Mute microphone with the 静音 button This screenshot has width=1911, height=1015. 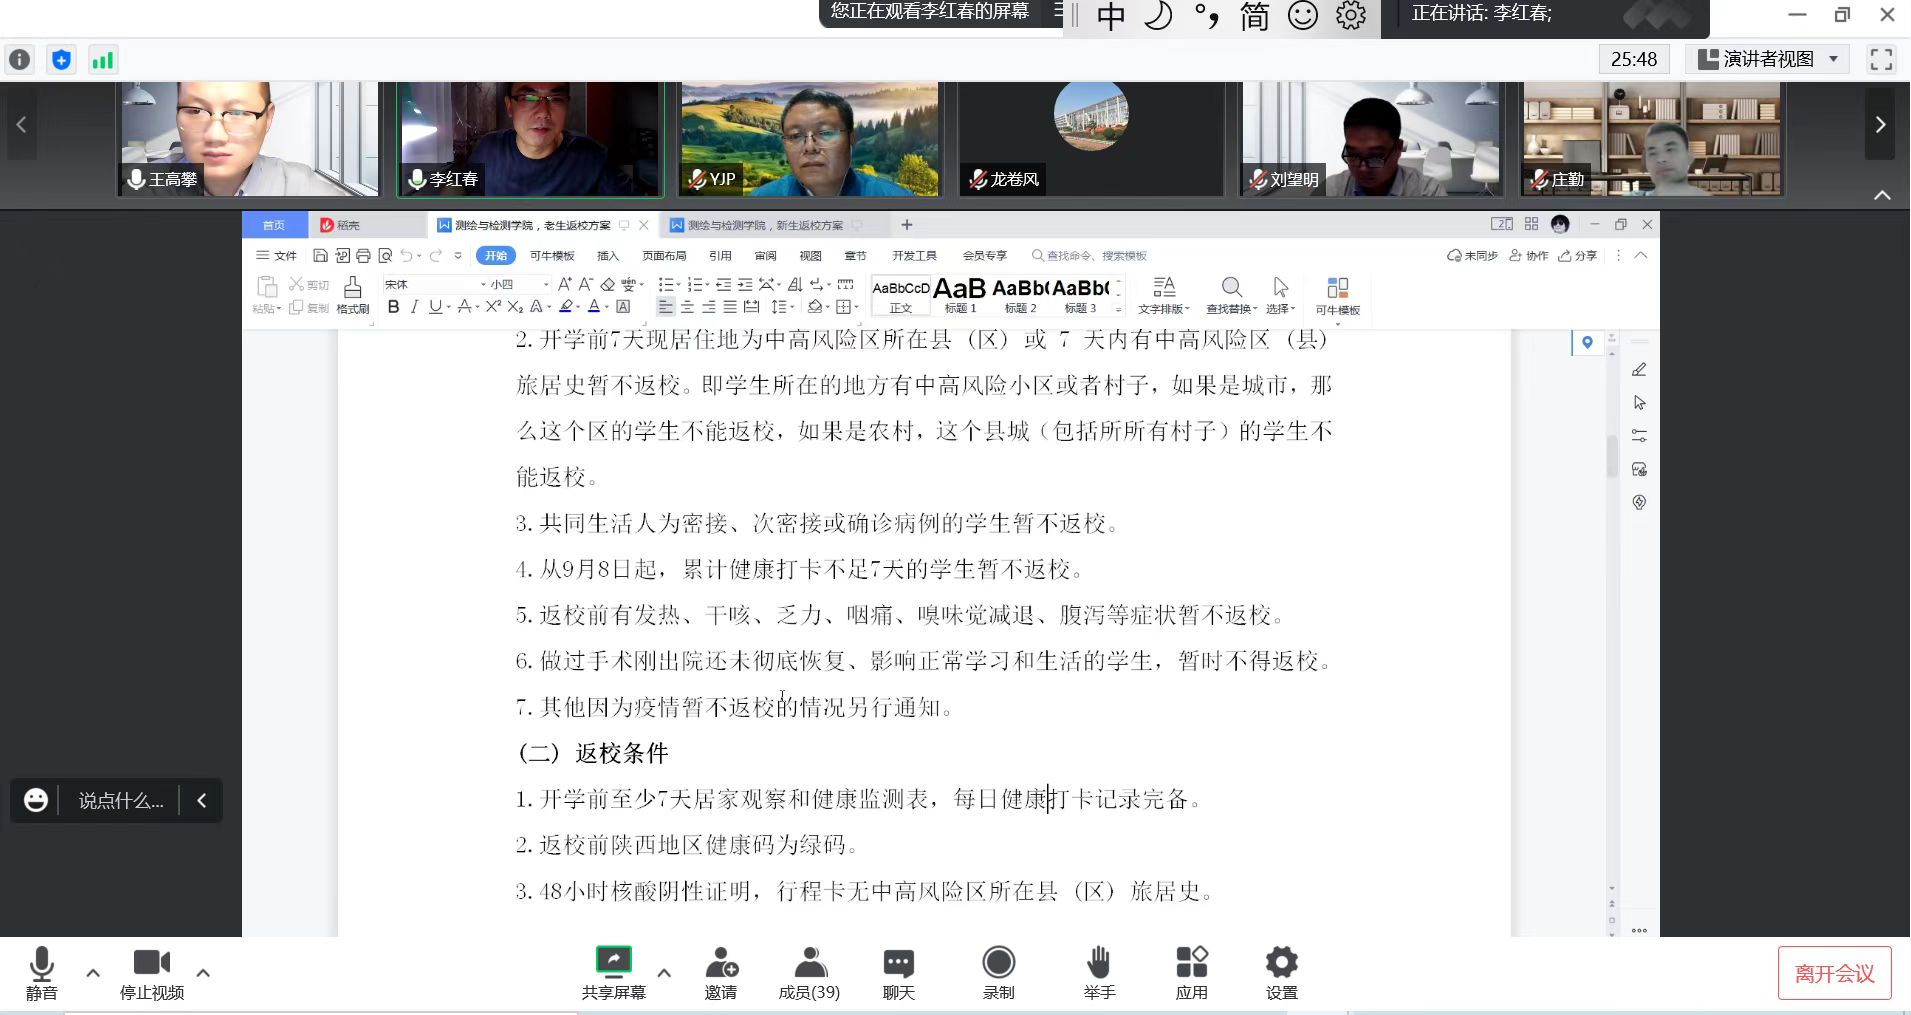point(41,966)
